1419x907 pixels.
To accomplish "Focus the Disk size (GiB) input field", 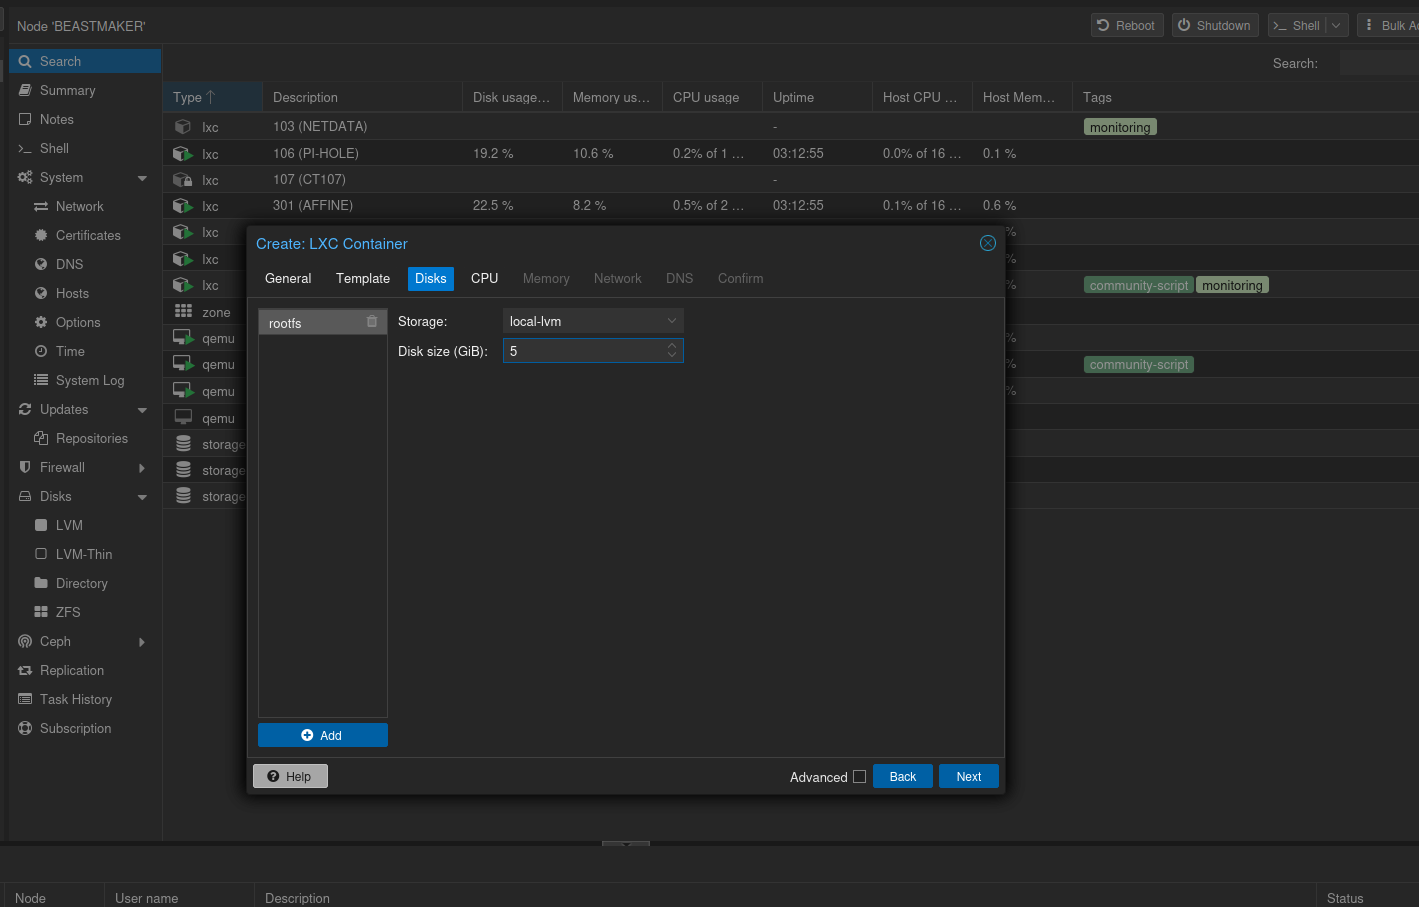I will (584, 351).
